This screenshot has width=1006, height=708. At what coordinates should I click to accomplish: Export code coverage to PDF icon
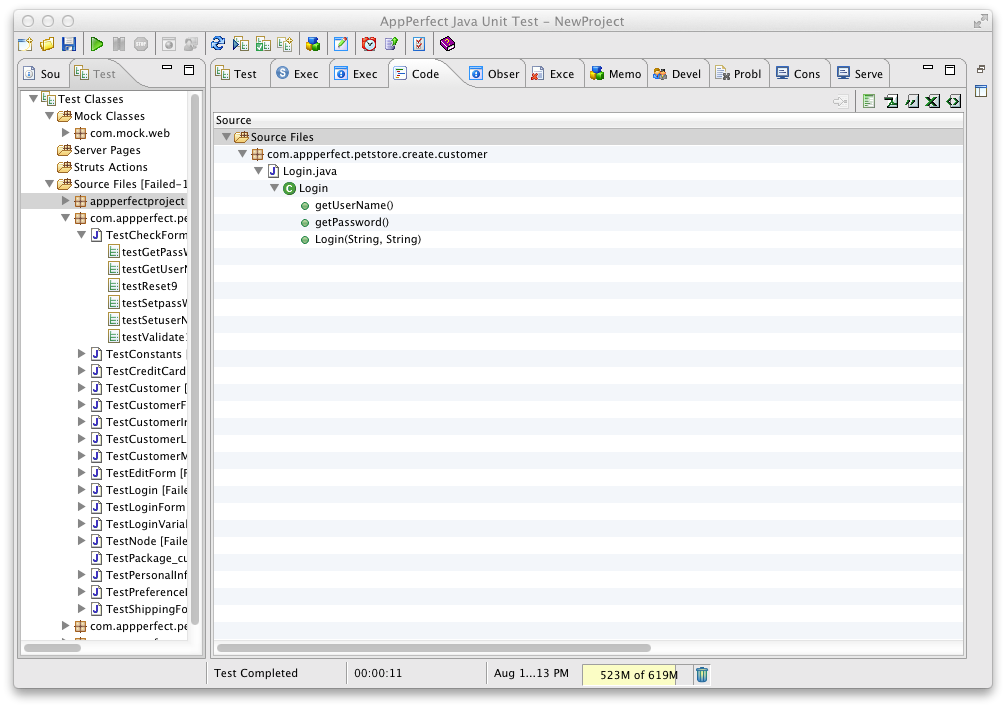point(891,101)
